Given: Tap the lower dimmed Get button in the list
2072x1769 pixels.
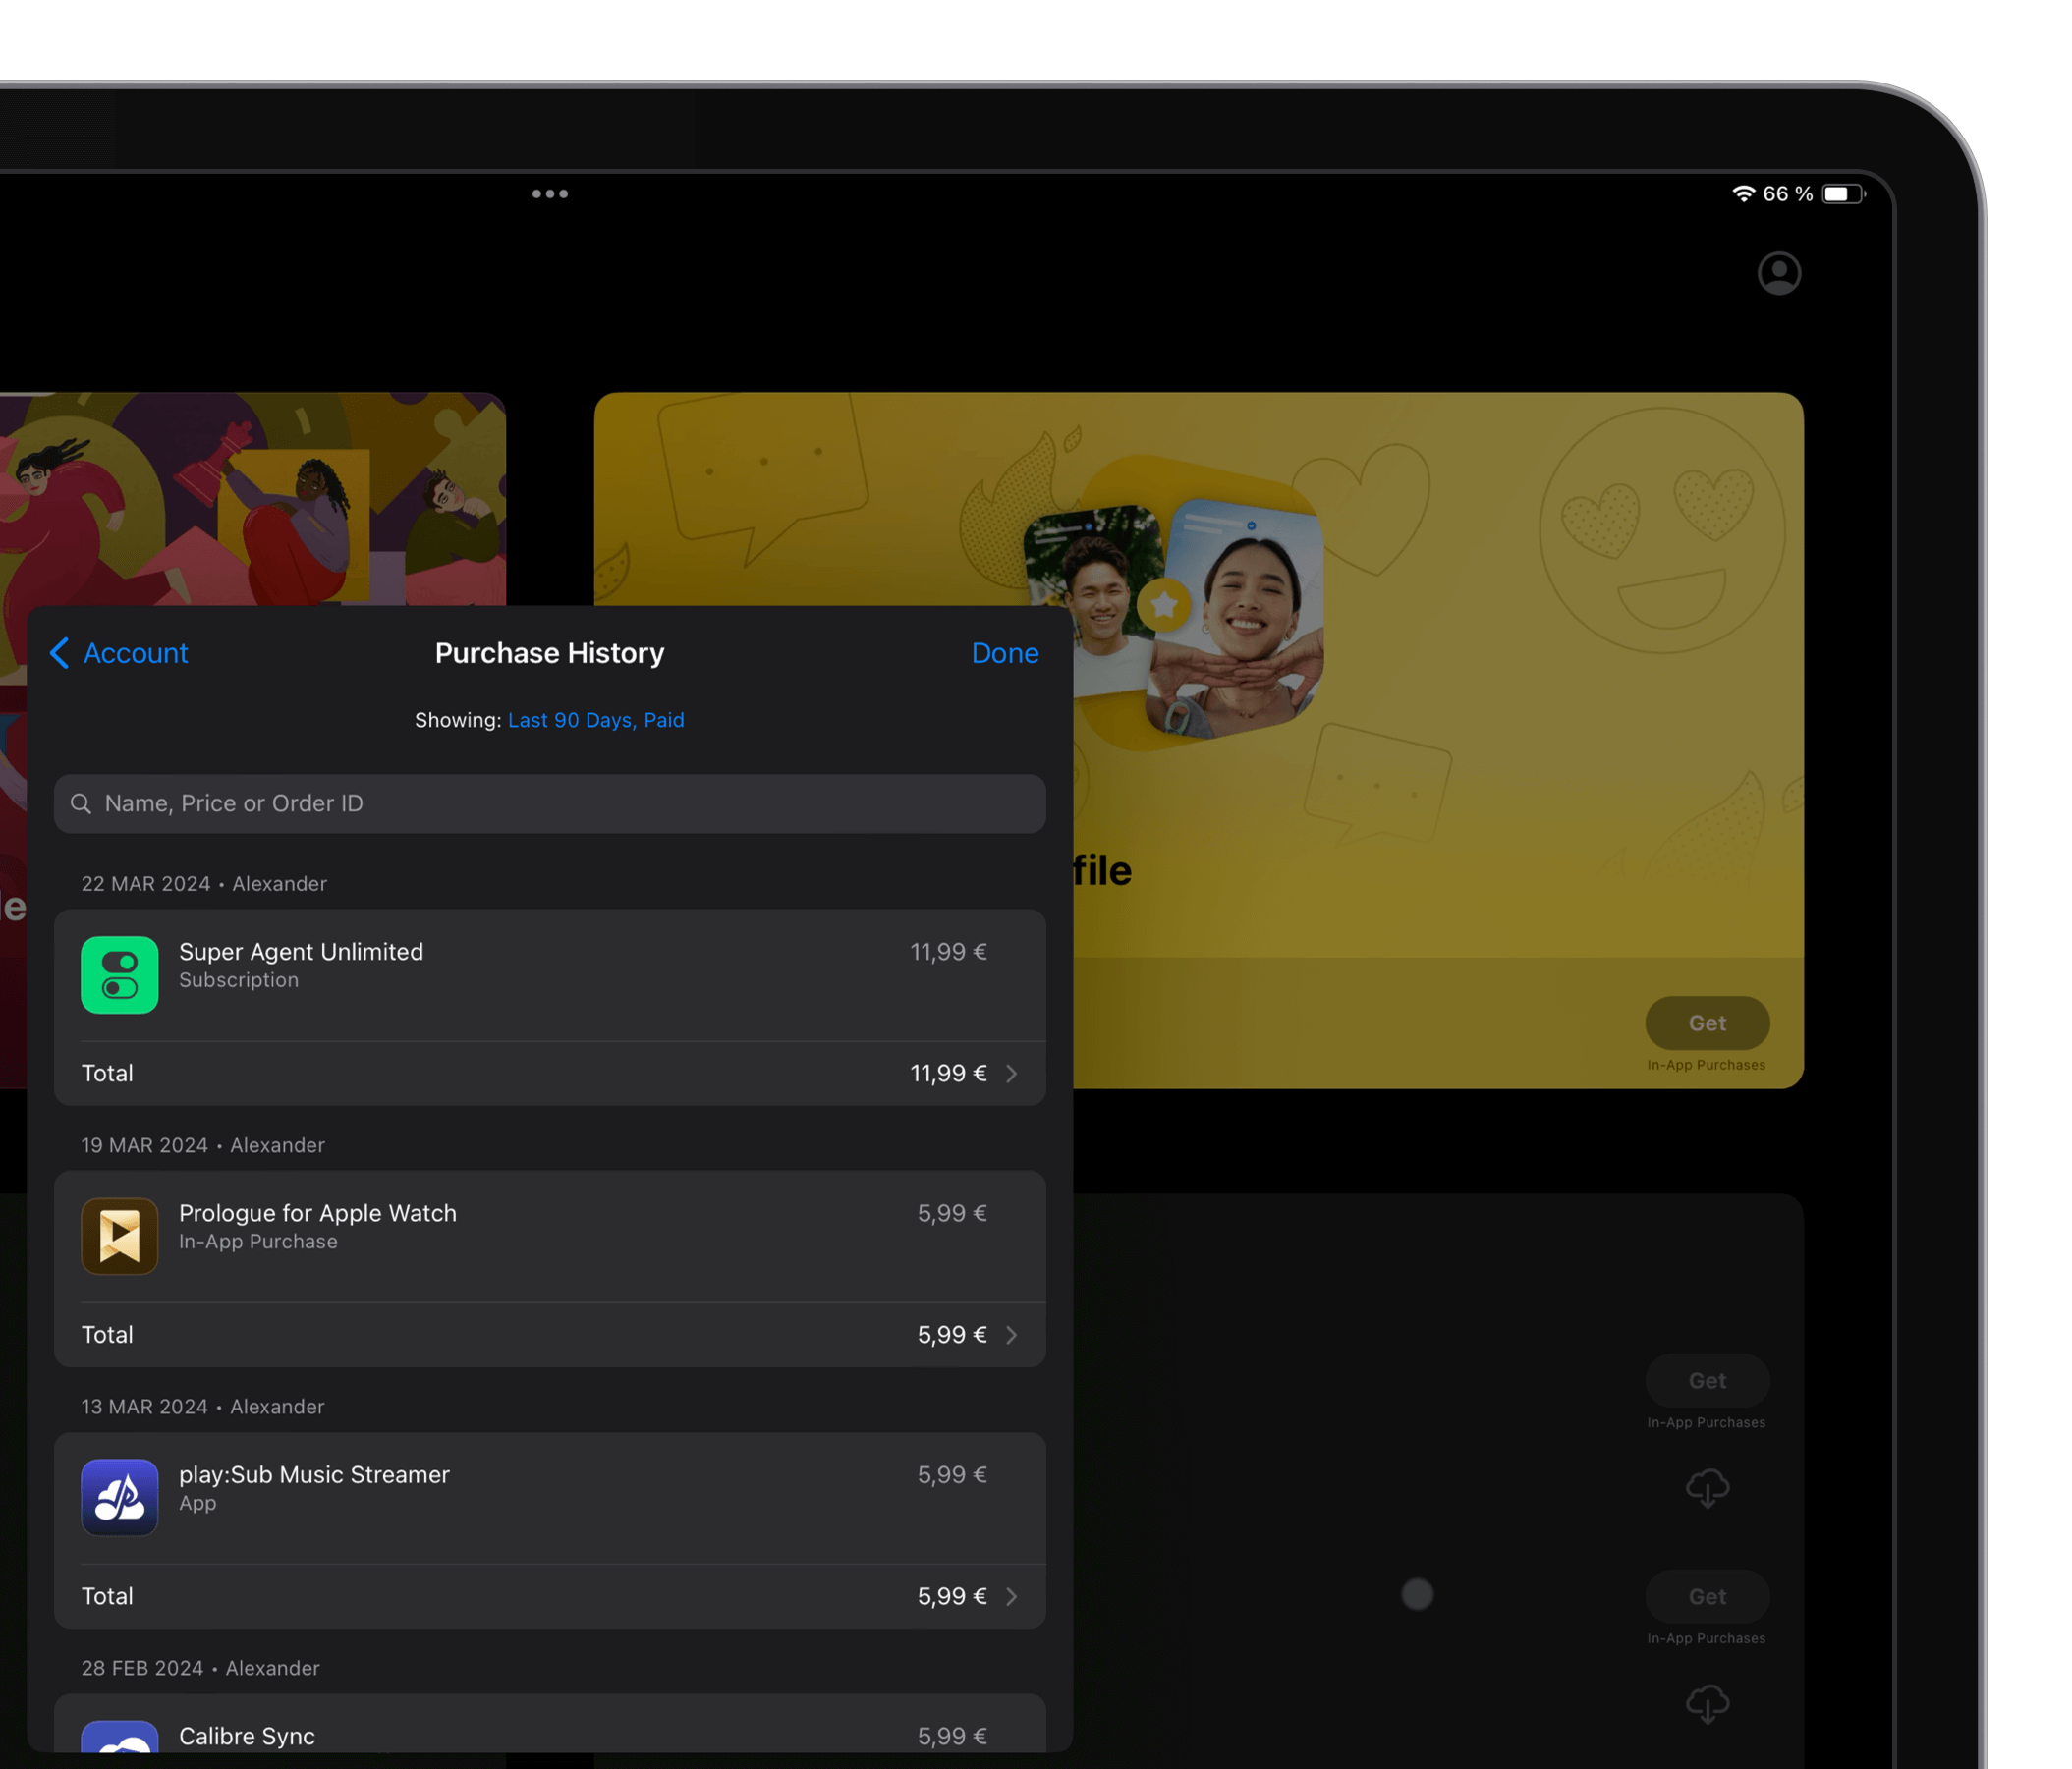Looking at the screenshot, I should [x=1706, y=1597].
